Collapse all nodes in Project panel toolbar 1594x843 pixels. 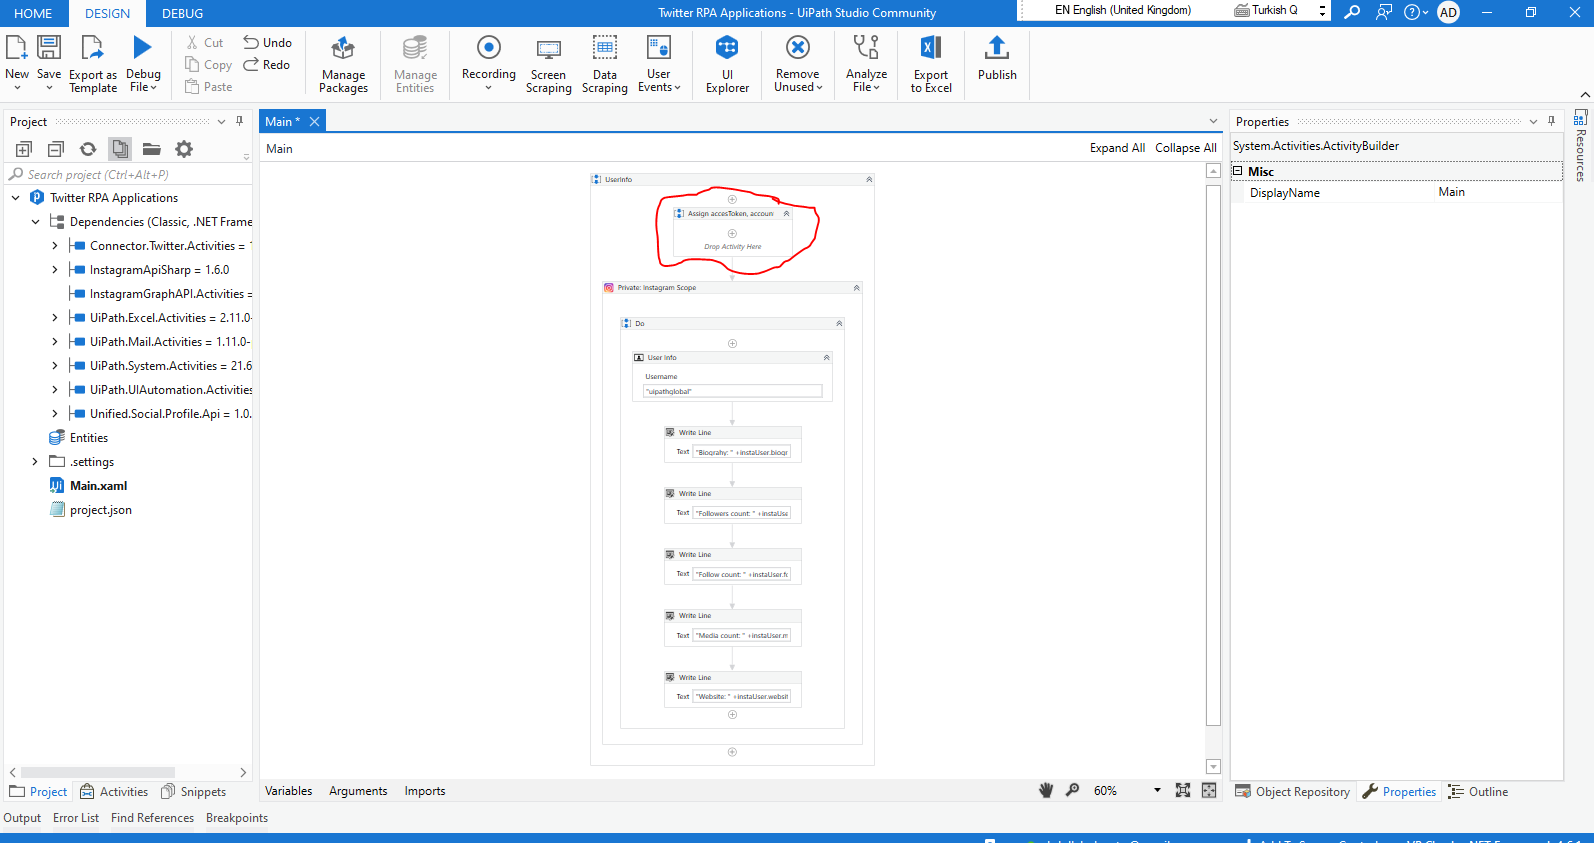point(56,149)
